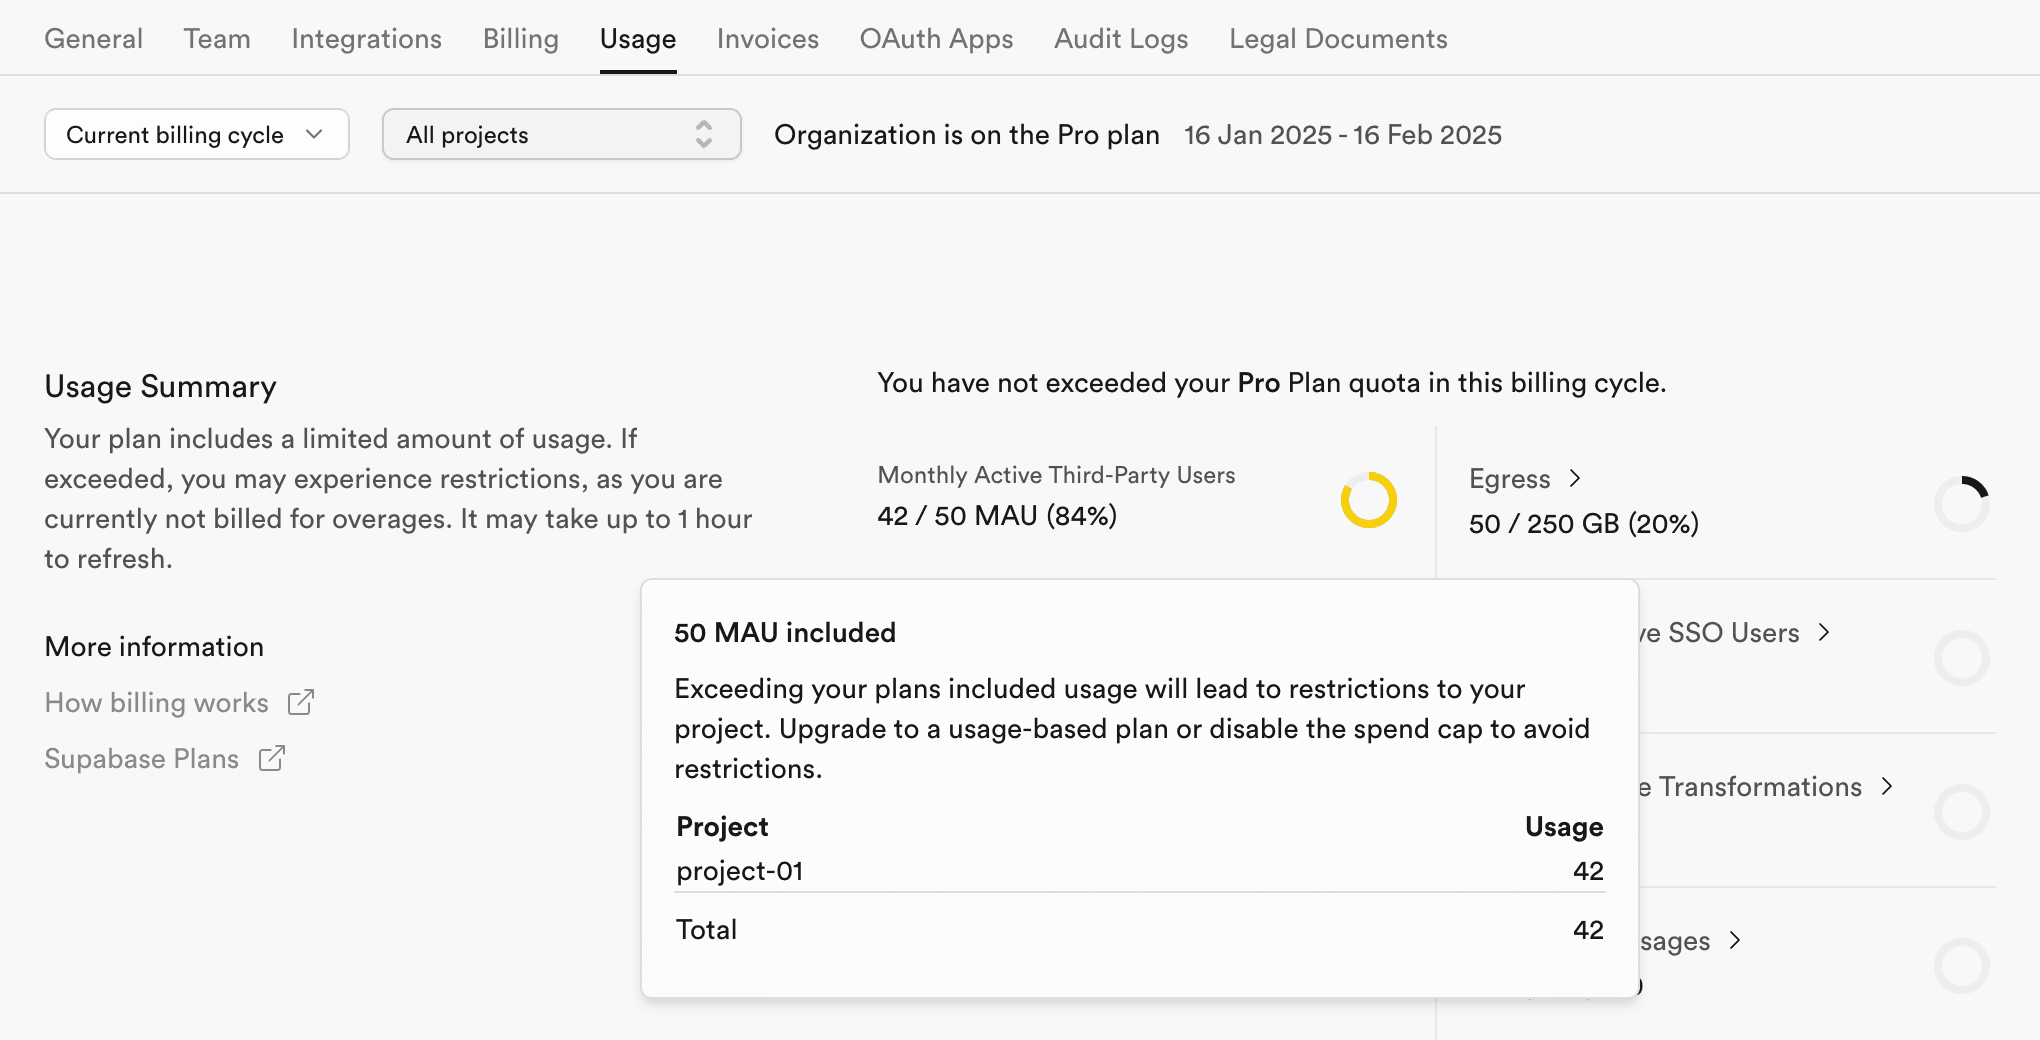Open the Invoices tab
The width and height of the screenshot is (2040, 1040).
pos(767,38)
